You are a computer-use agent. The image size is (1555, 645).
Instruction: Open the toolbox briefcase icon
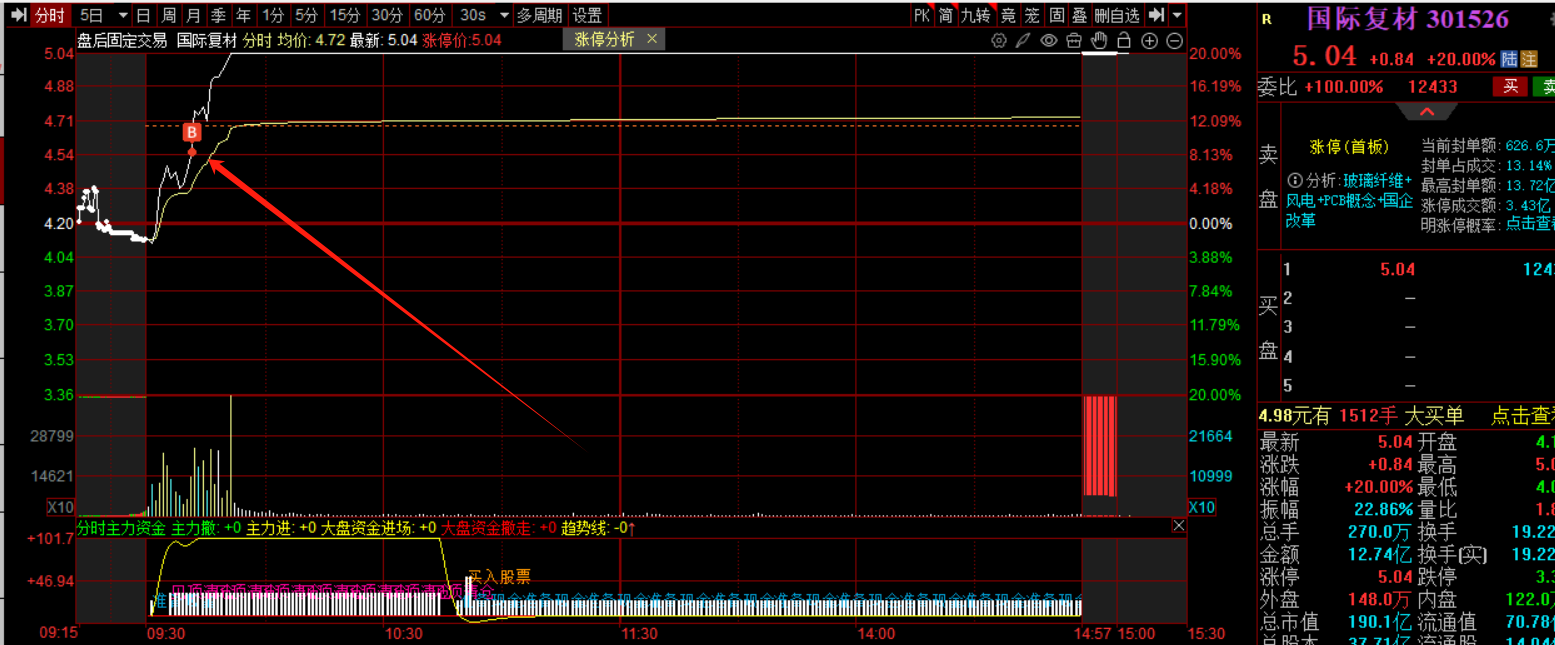[1074, 41]
